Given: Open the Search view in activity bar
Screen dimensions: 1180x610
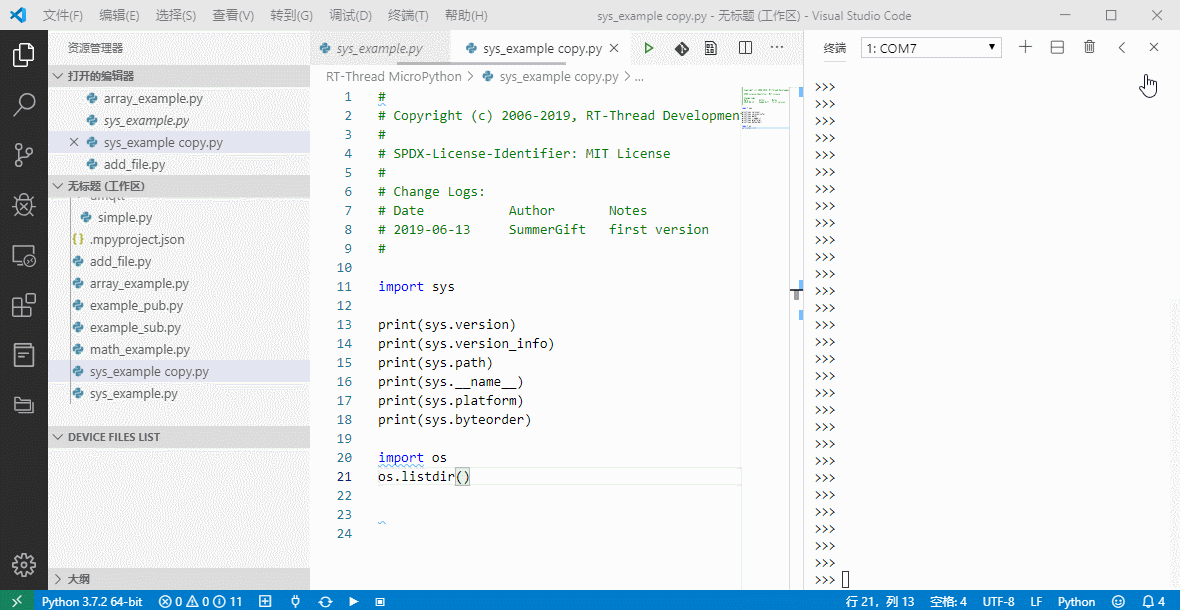Looking at the screenshot, I should (x=24, y=104).
